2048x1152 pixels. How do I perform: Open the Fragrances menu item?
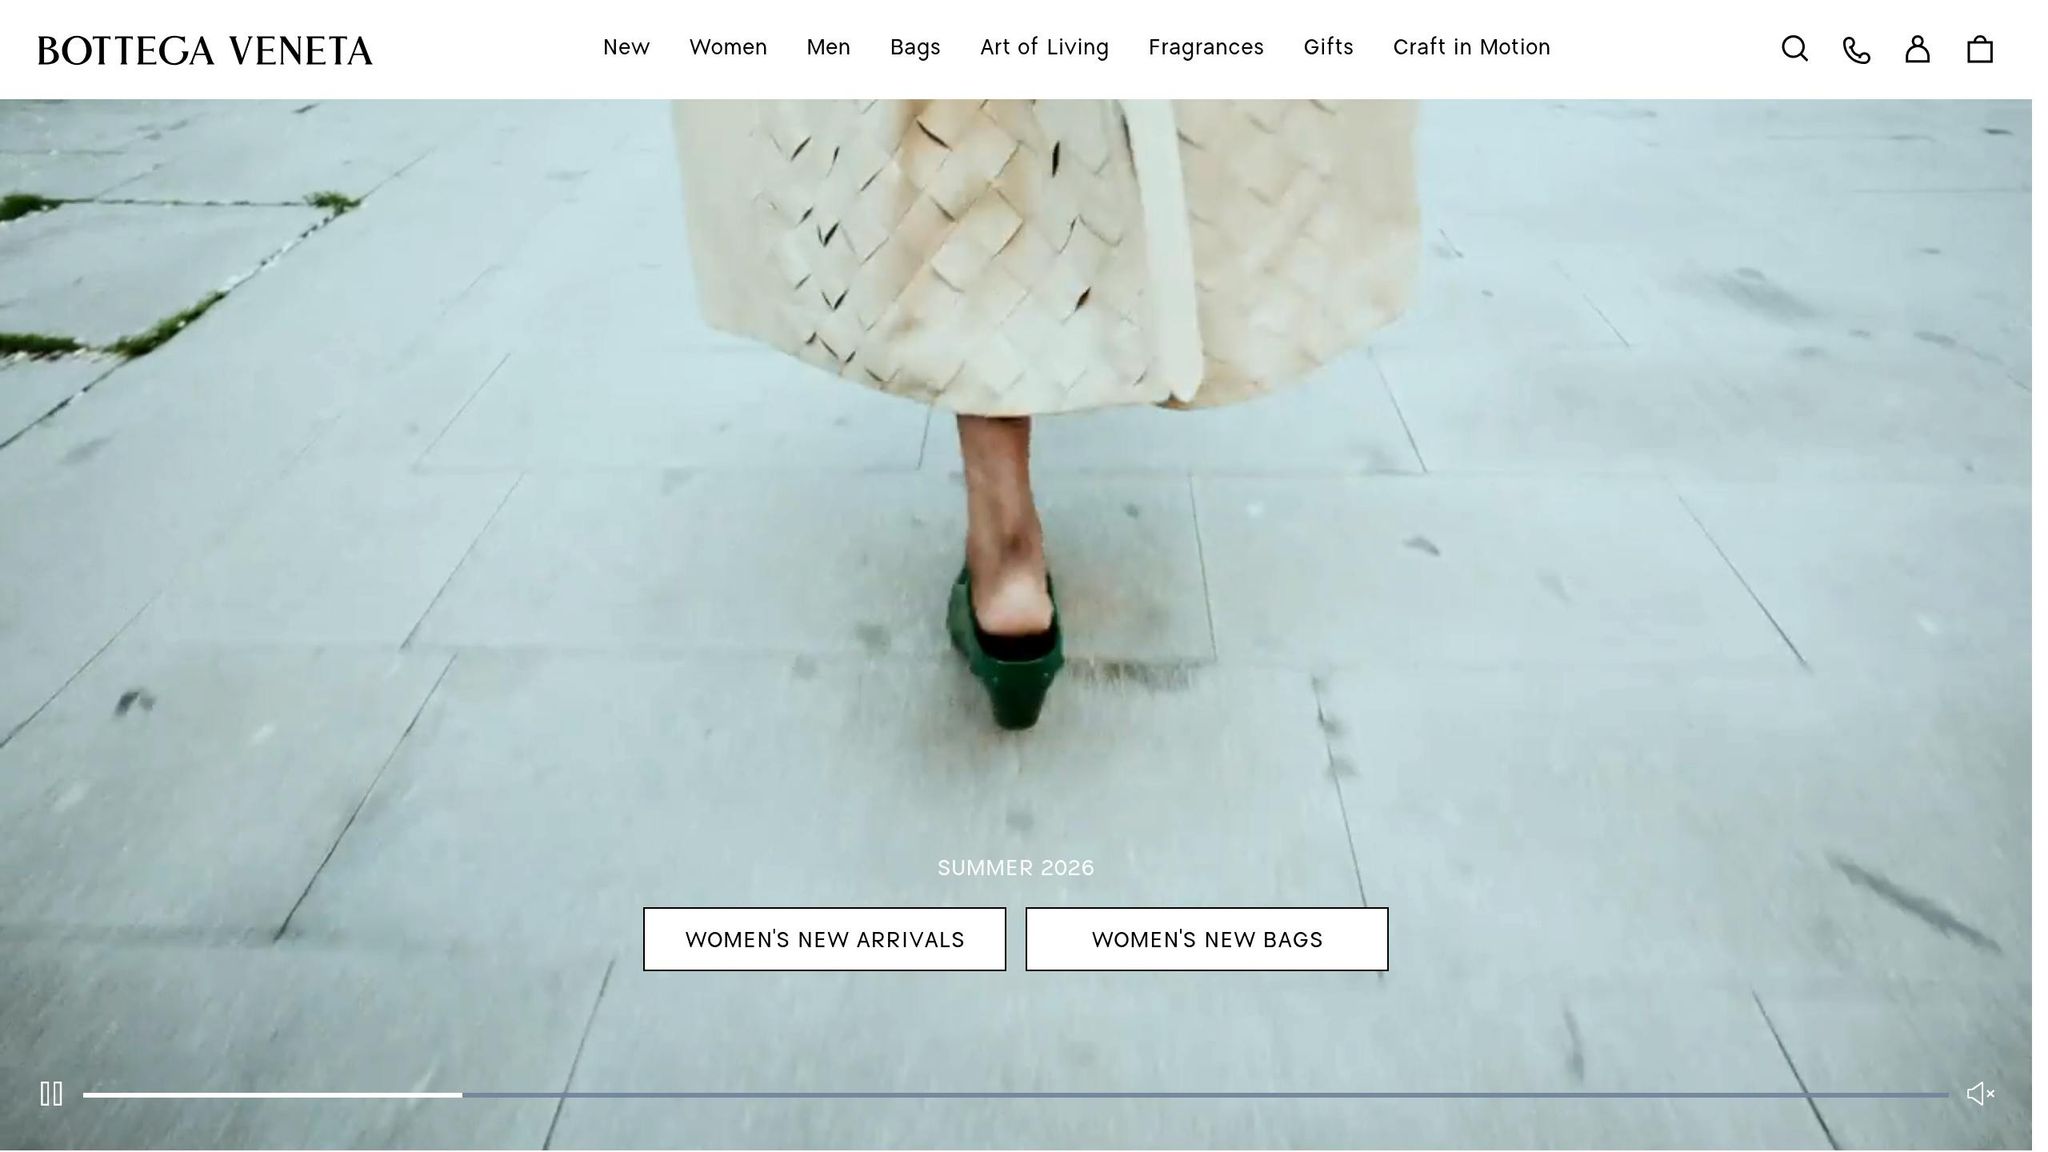pos(1206,47)
